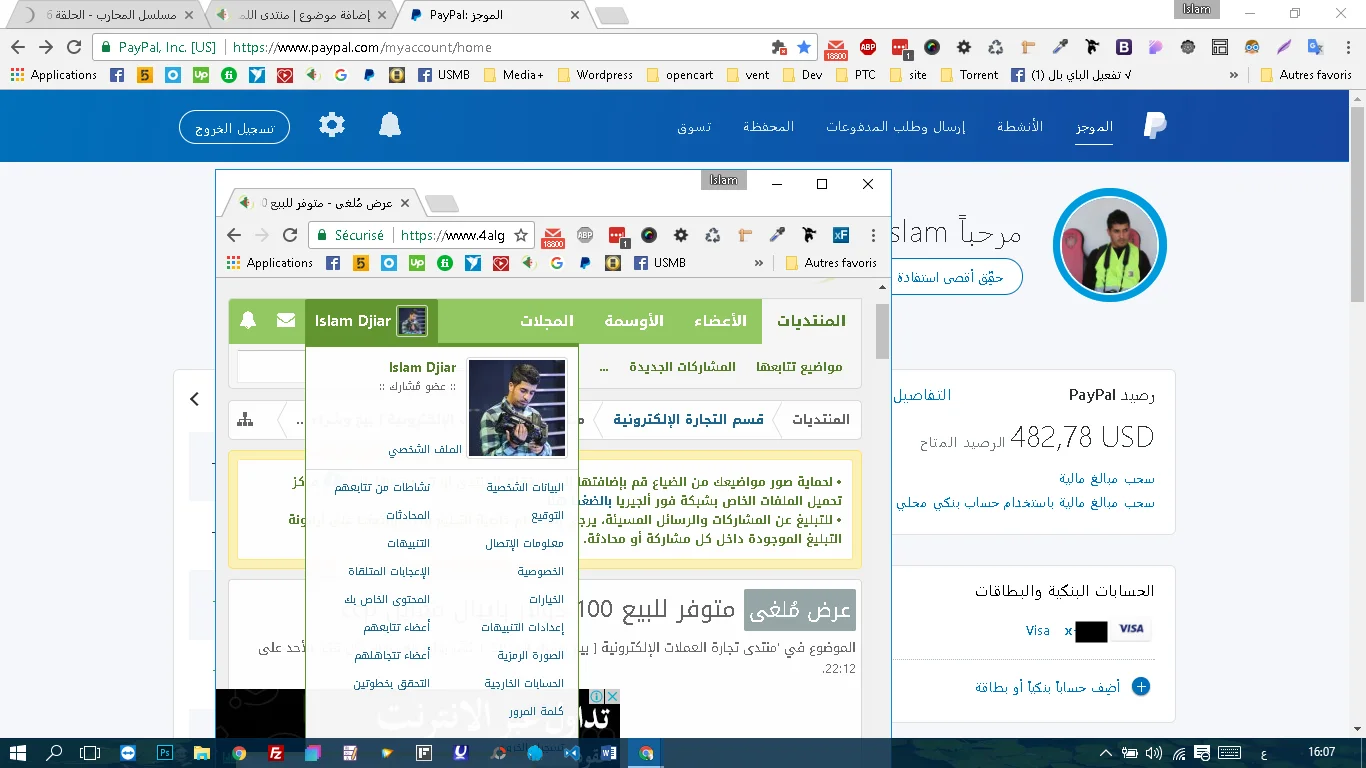Image resolution: width=1366 pixels, height=768 pixels.
Task: Open PayPal balance التفاصيل link
Action: (x=922, y=395)
